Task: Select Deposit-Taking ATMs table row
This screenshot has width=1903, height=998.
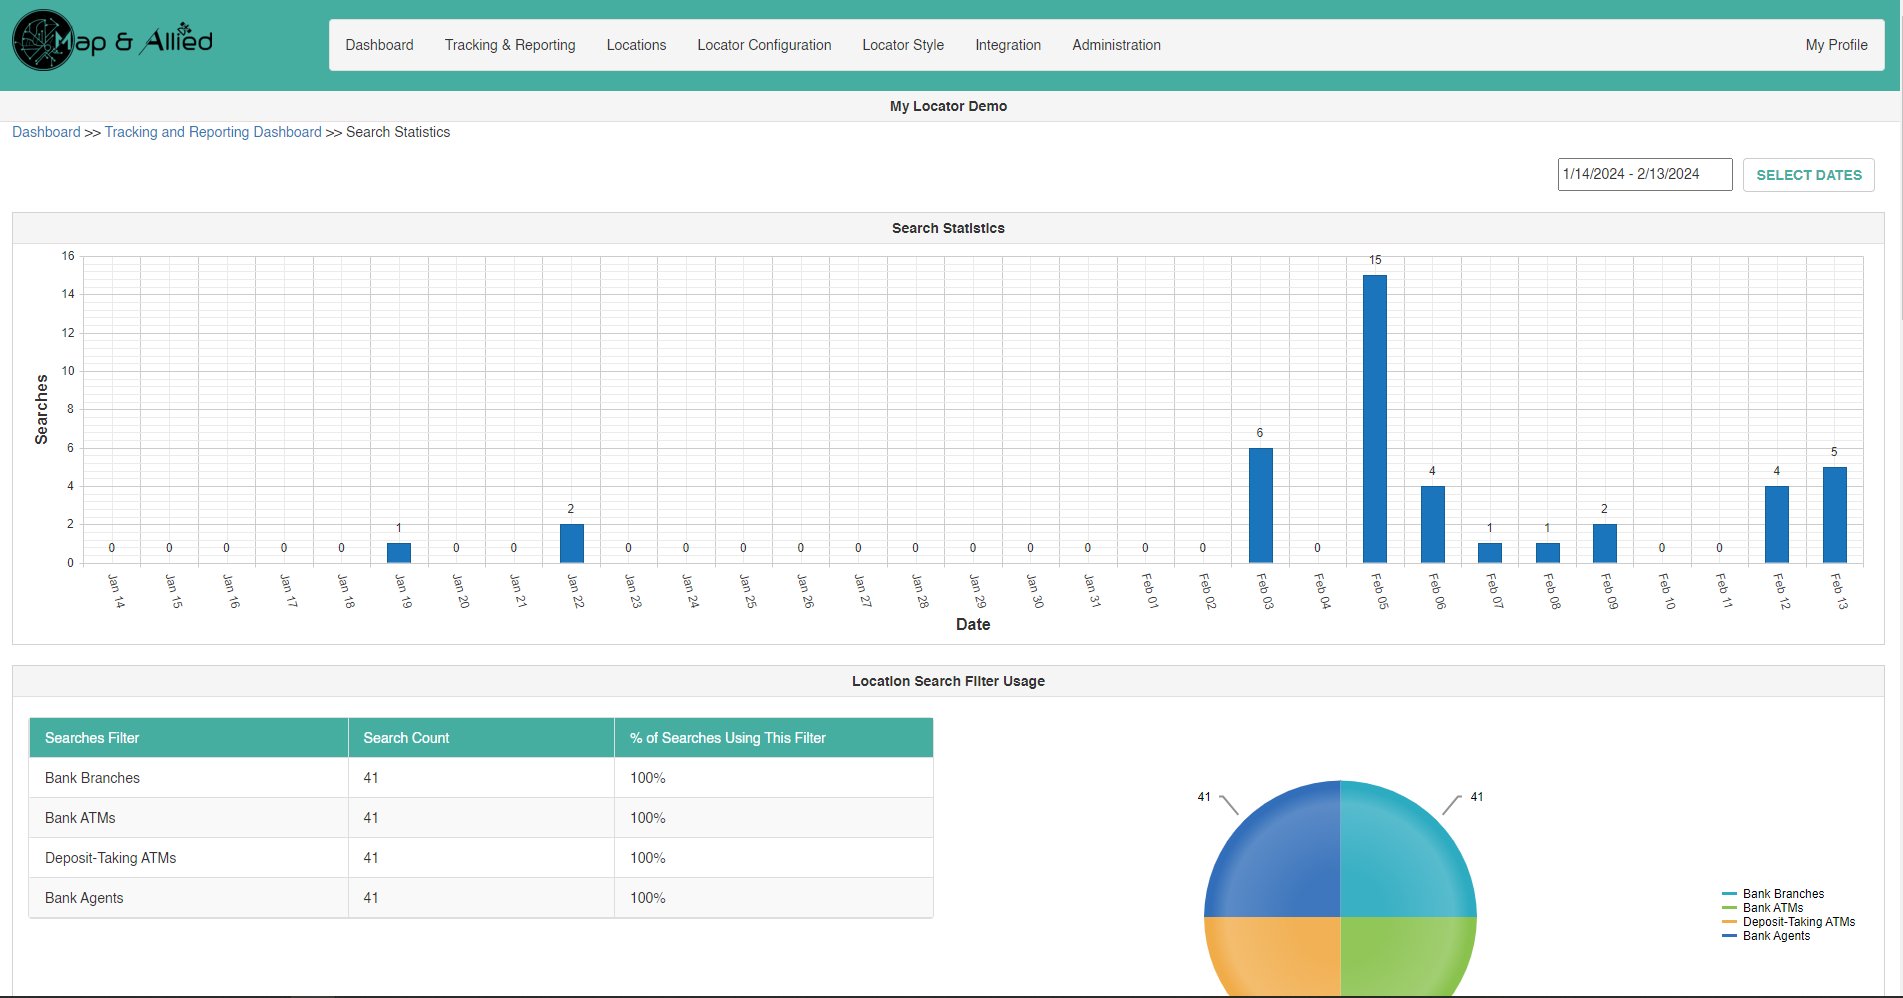Action: [481, 858]
